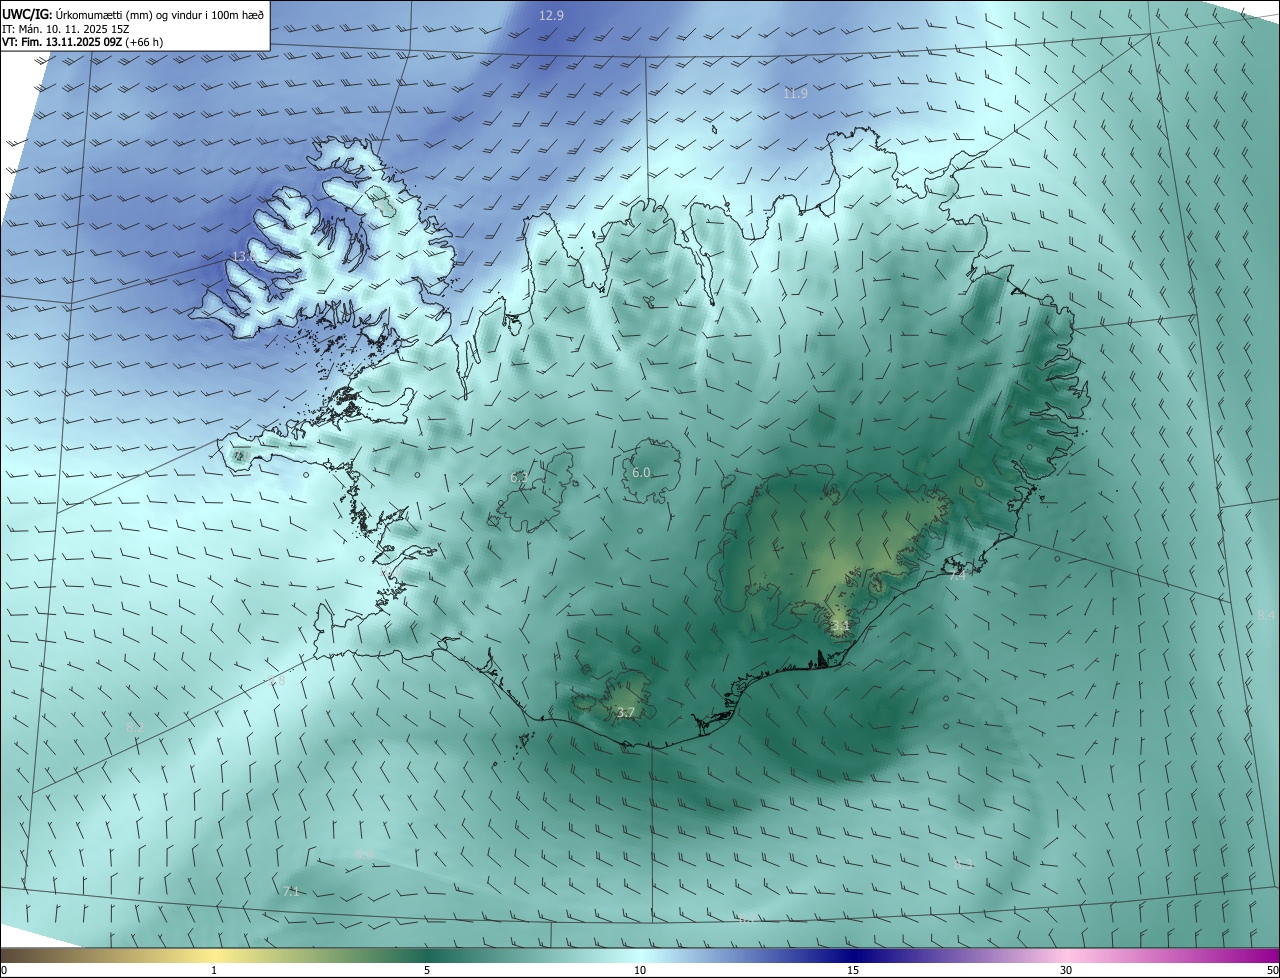This screenshot has width=1280, height=978.
Task: Click the colorbar tick label 5
Action: (x=427, y=970)
